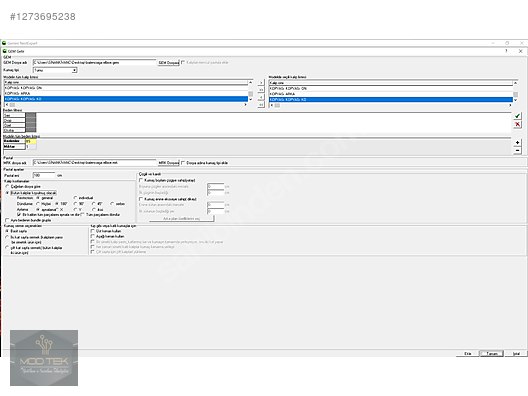The height and width of the screenshot is (396, 528).
Task: Toggle 'Tüm parçaları döndür' checkbox
Action: pyautogui.click(x=82, y=214)
